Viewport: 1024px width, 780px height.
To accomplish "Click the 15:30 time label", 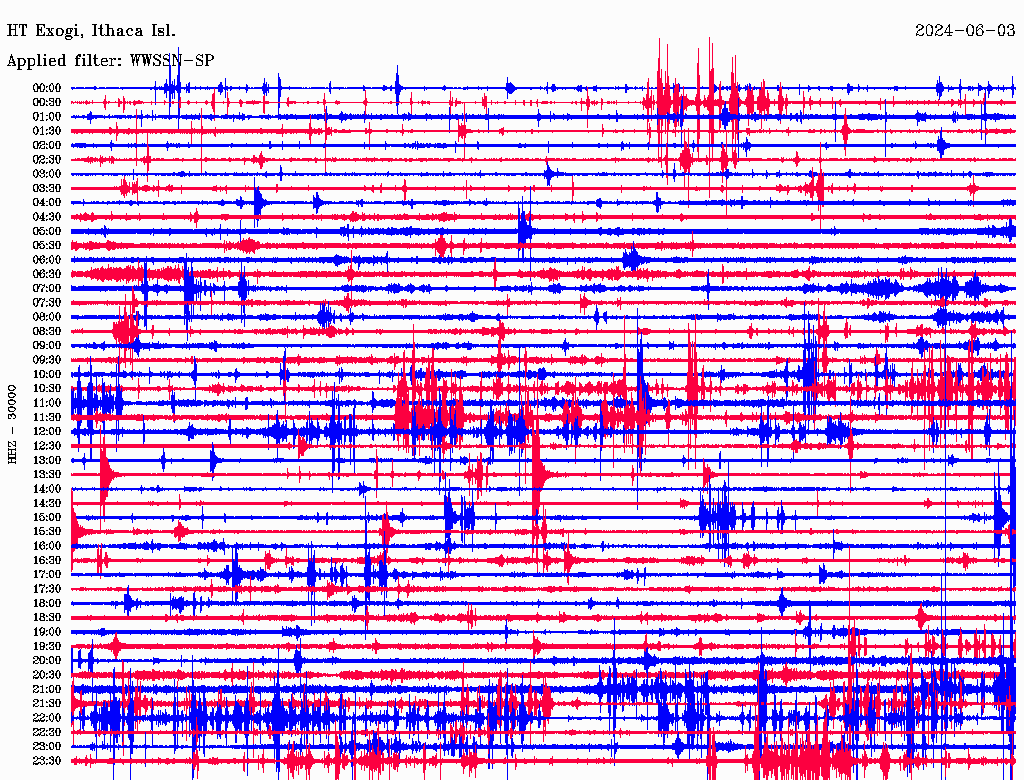I will (x=47, y=532).
